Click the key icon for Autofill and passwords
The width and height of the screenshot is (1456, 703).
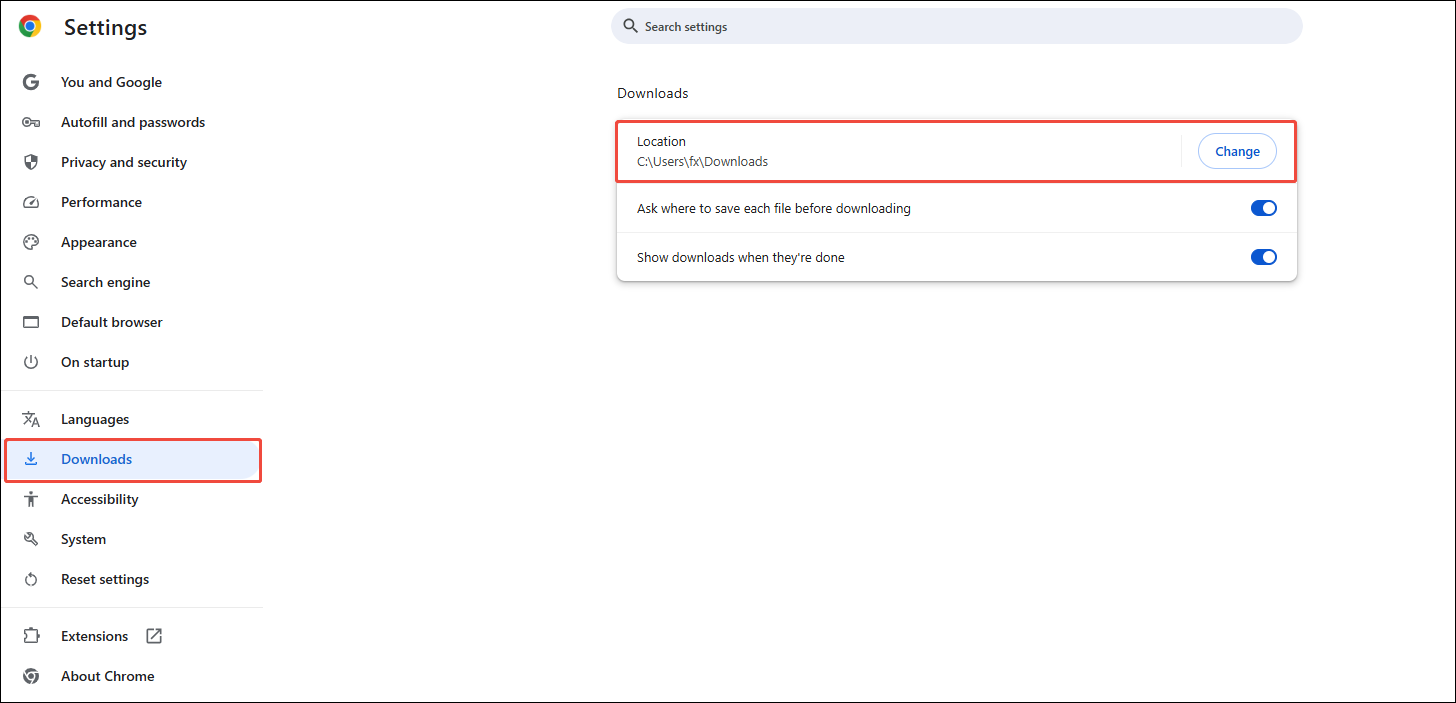pyautogui.click(x=31, y=122)
